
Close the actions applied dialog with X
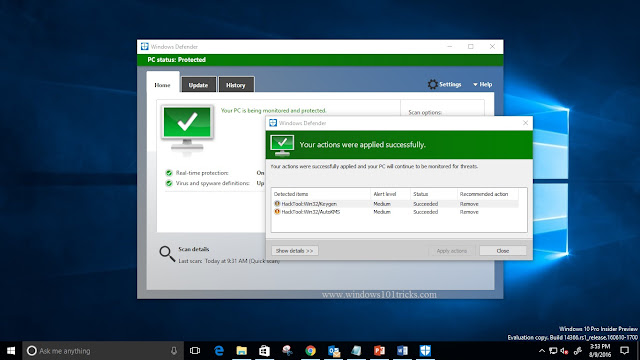(525, 123)
